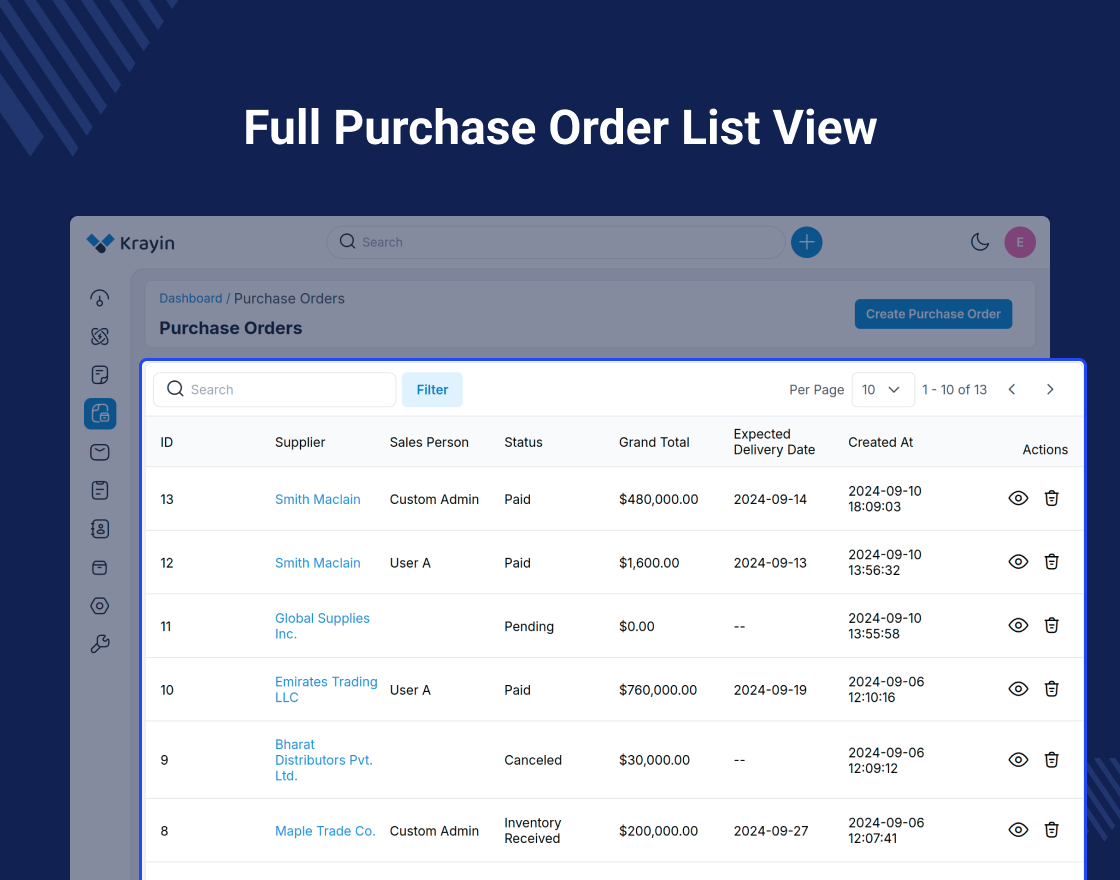Delete purchase order 13 with trash icon
Screen dimensions: 1120x880
pos(1051,498)
